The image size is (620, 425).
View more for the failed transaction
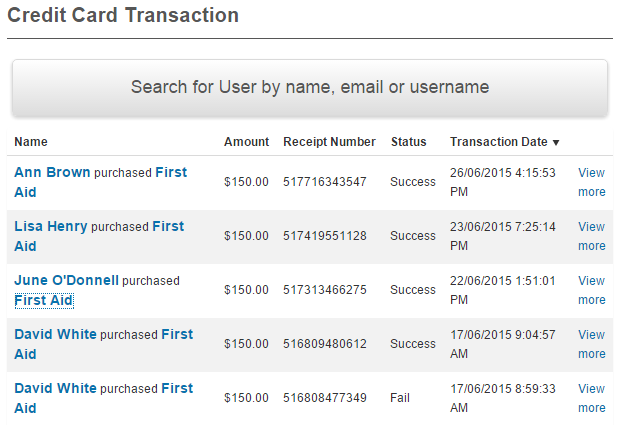point(591,398)
